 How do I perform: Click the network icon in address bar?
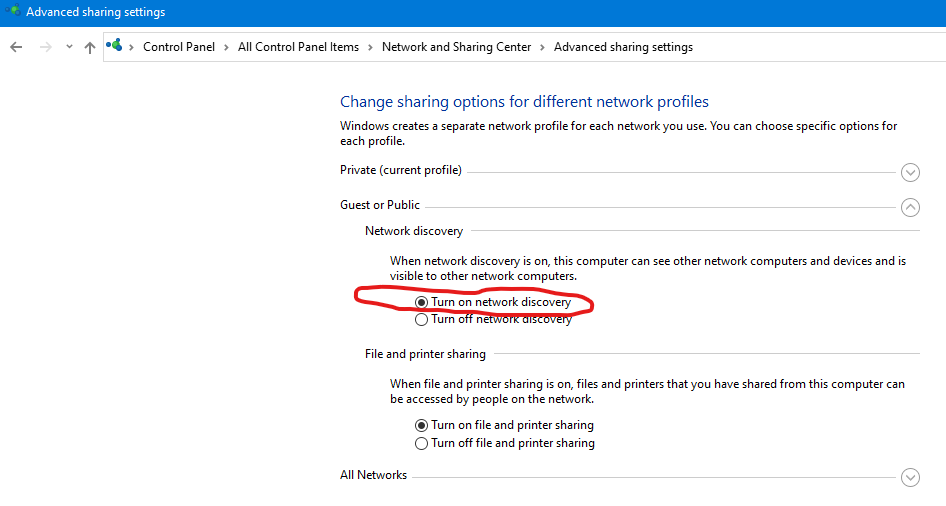point(114,45)
